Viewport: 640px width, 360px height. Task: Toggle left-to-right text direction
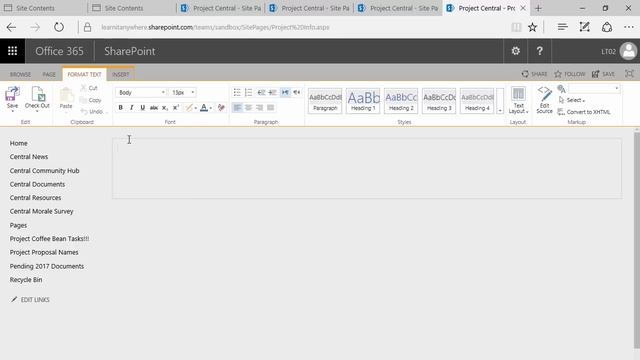pos(285,93)
